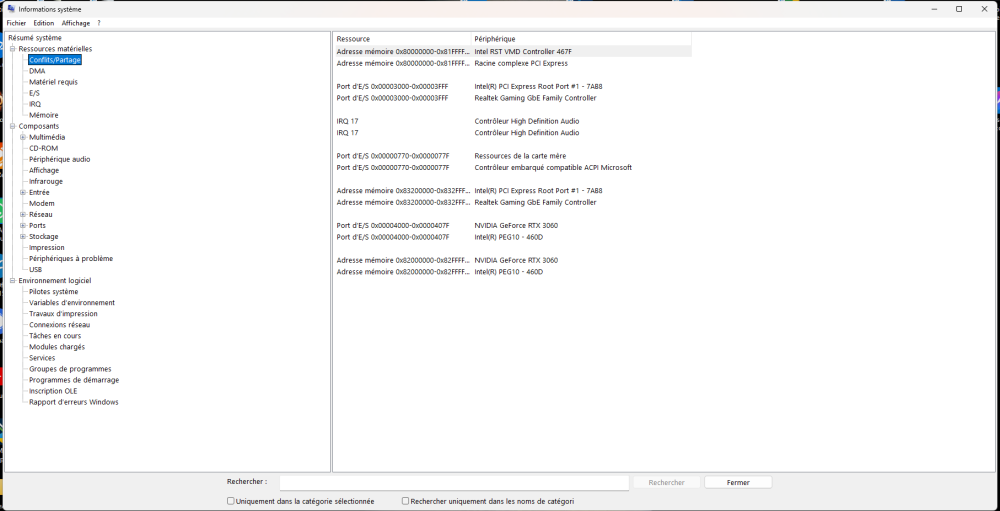Select the Connexions réseau tree item
This screenshot has height=511, width=1000.
point(59,325)
